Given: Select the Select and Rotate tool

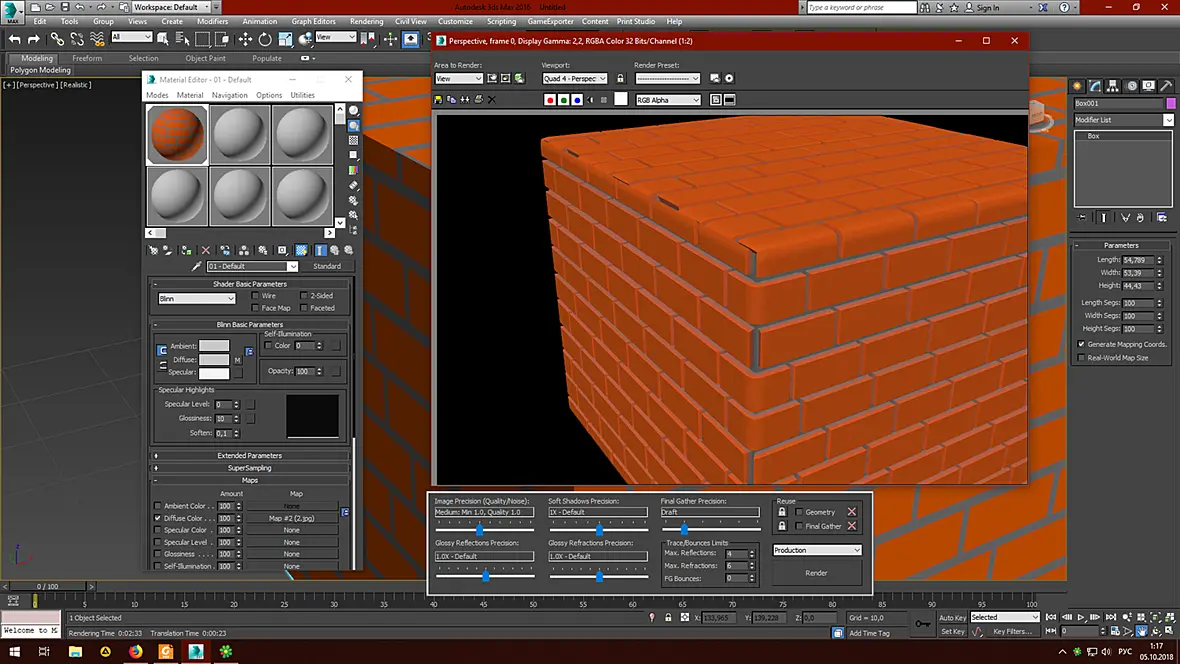Looking at the screenshot, I should click(x=265, y=39).
